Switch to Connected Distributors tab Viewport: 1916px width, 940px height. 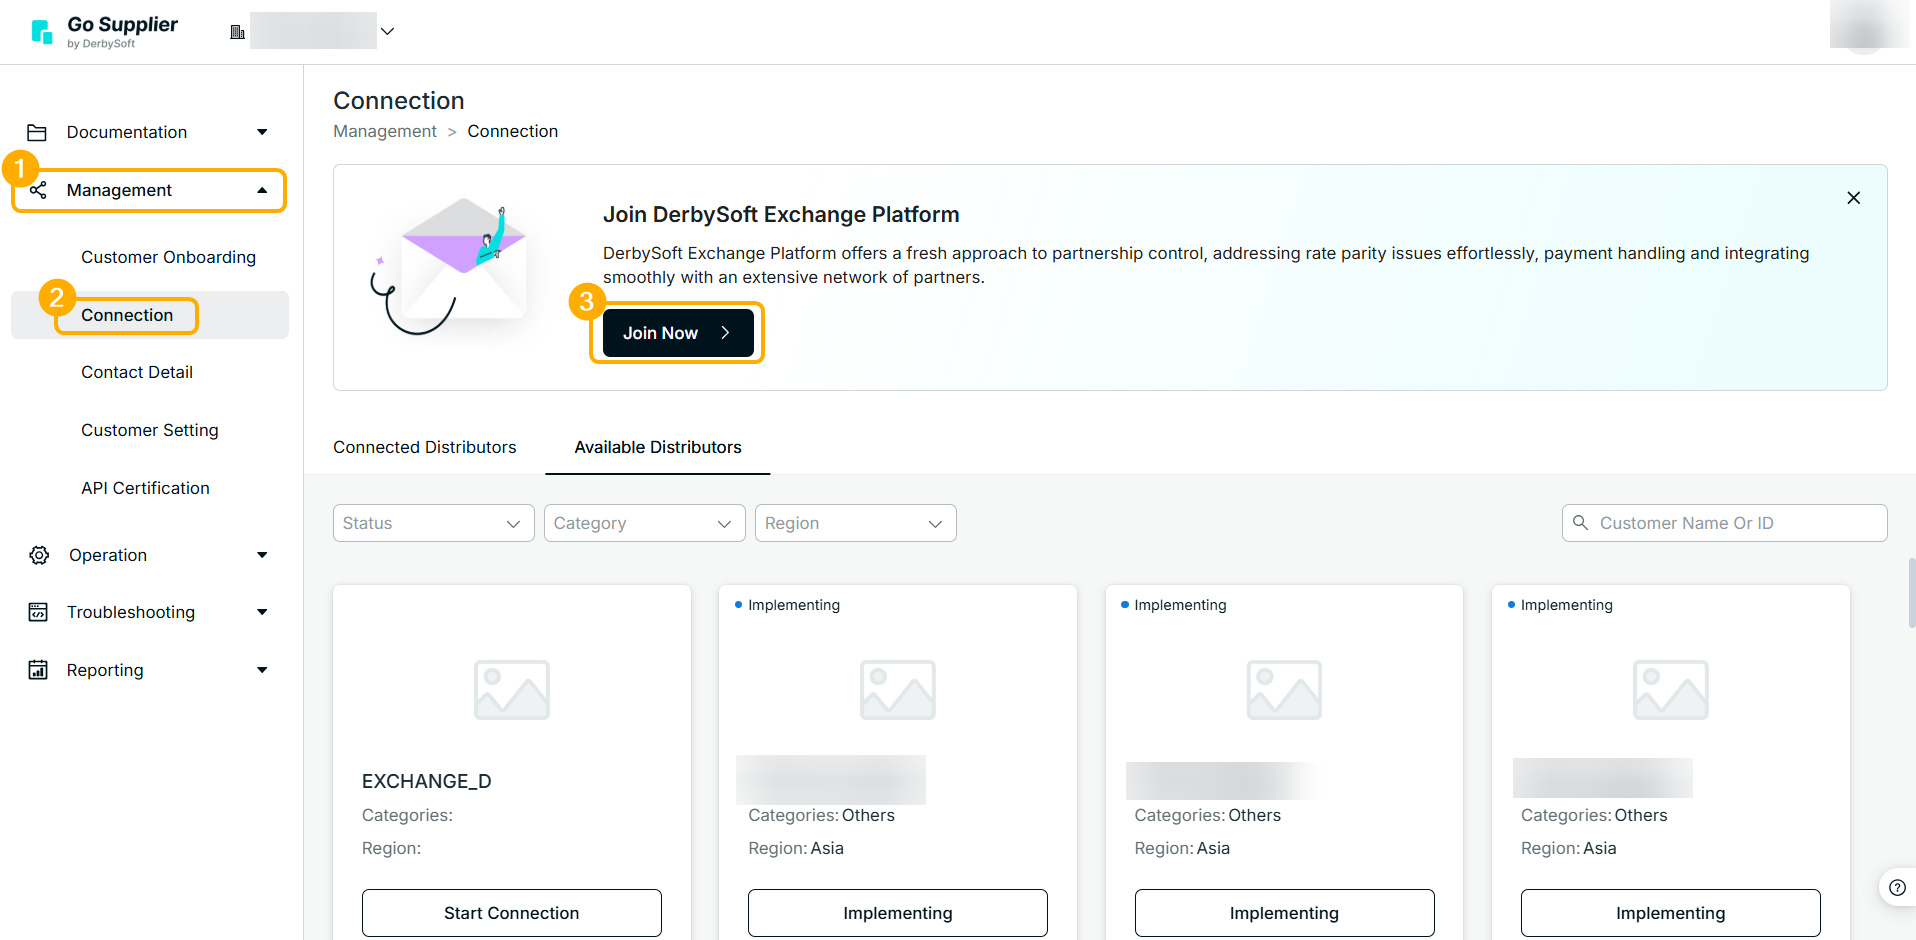[x=424, y=447]
